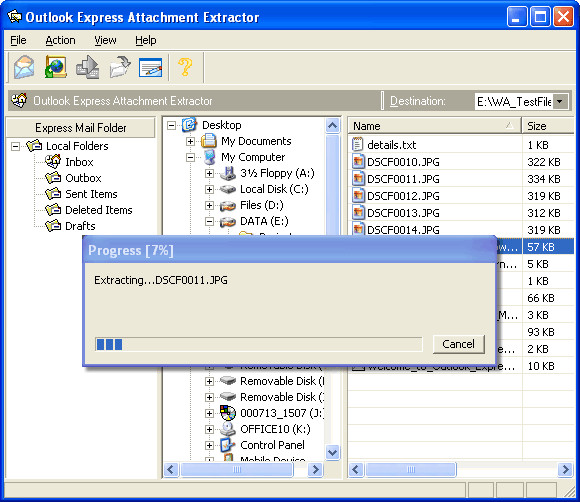Screen dimensions: 580x502
Task: Click the Local Disk (C:) drive icon
Action: [x=228, y=189]
